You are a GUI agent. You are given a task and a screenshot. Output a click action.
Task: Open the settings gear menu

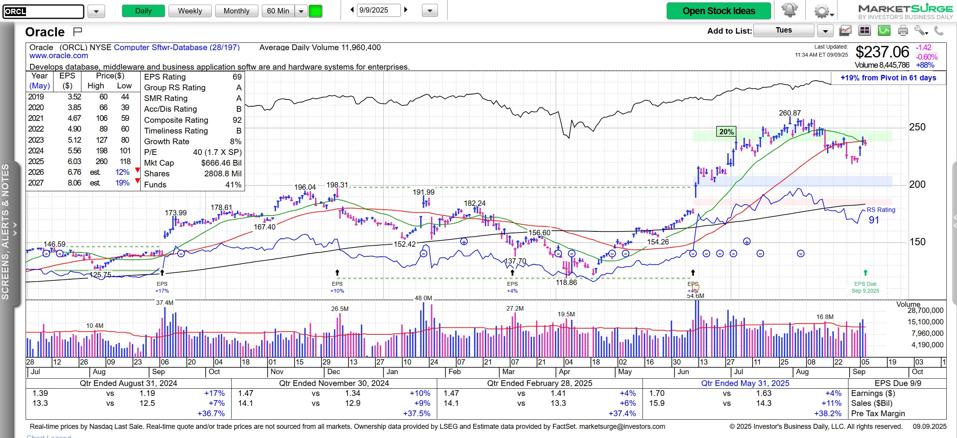825,11
